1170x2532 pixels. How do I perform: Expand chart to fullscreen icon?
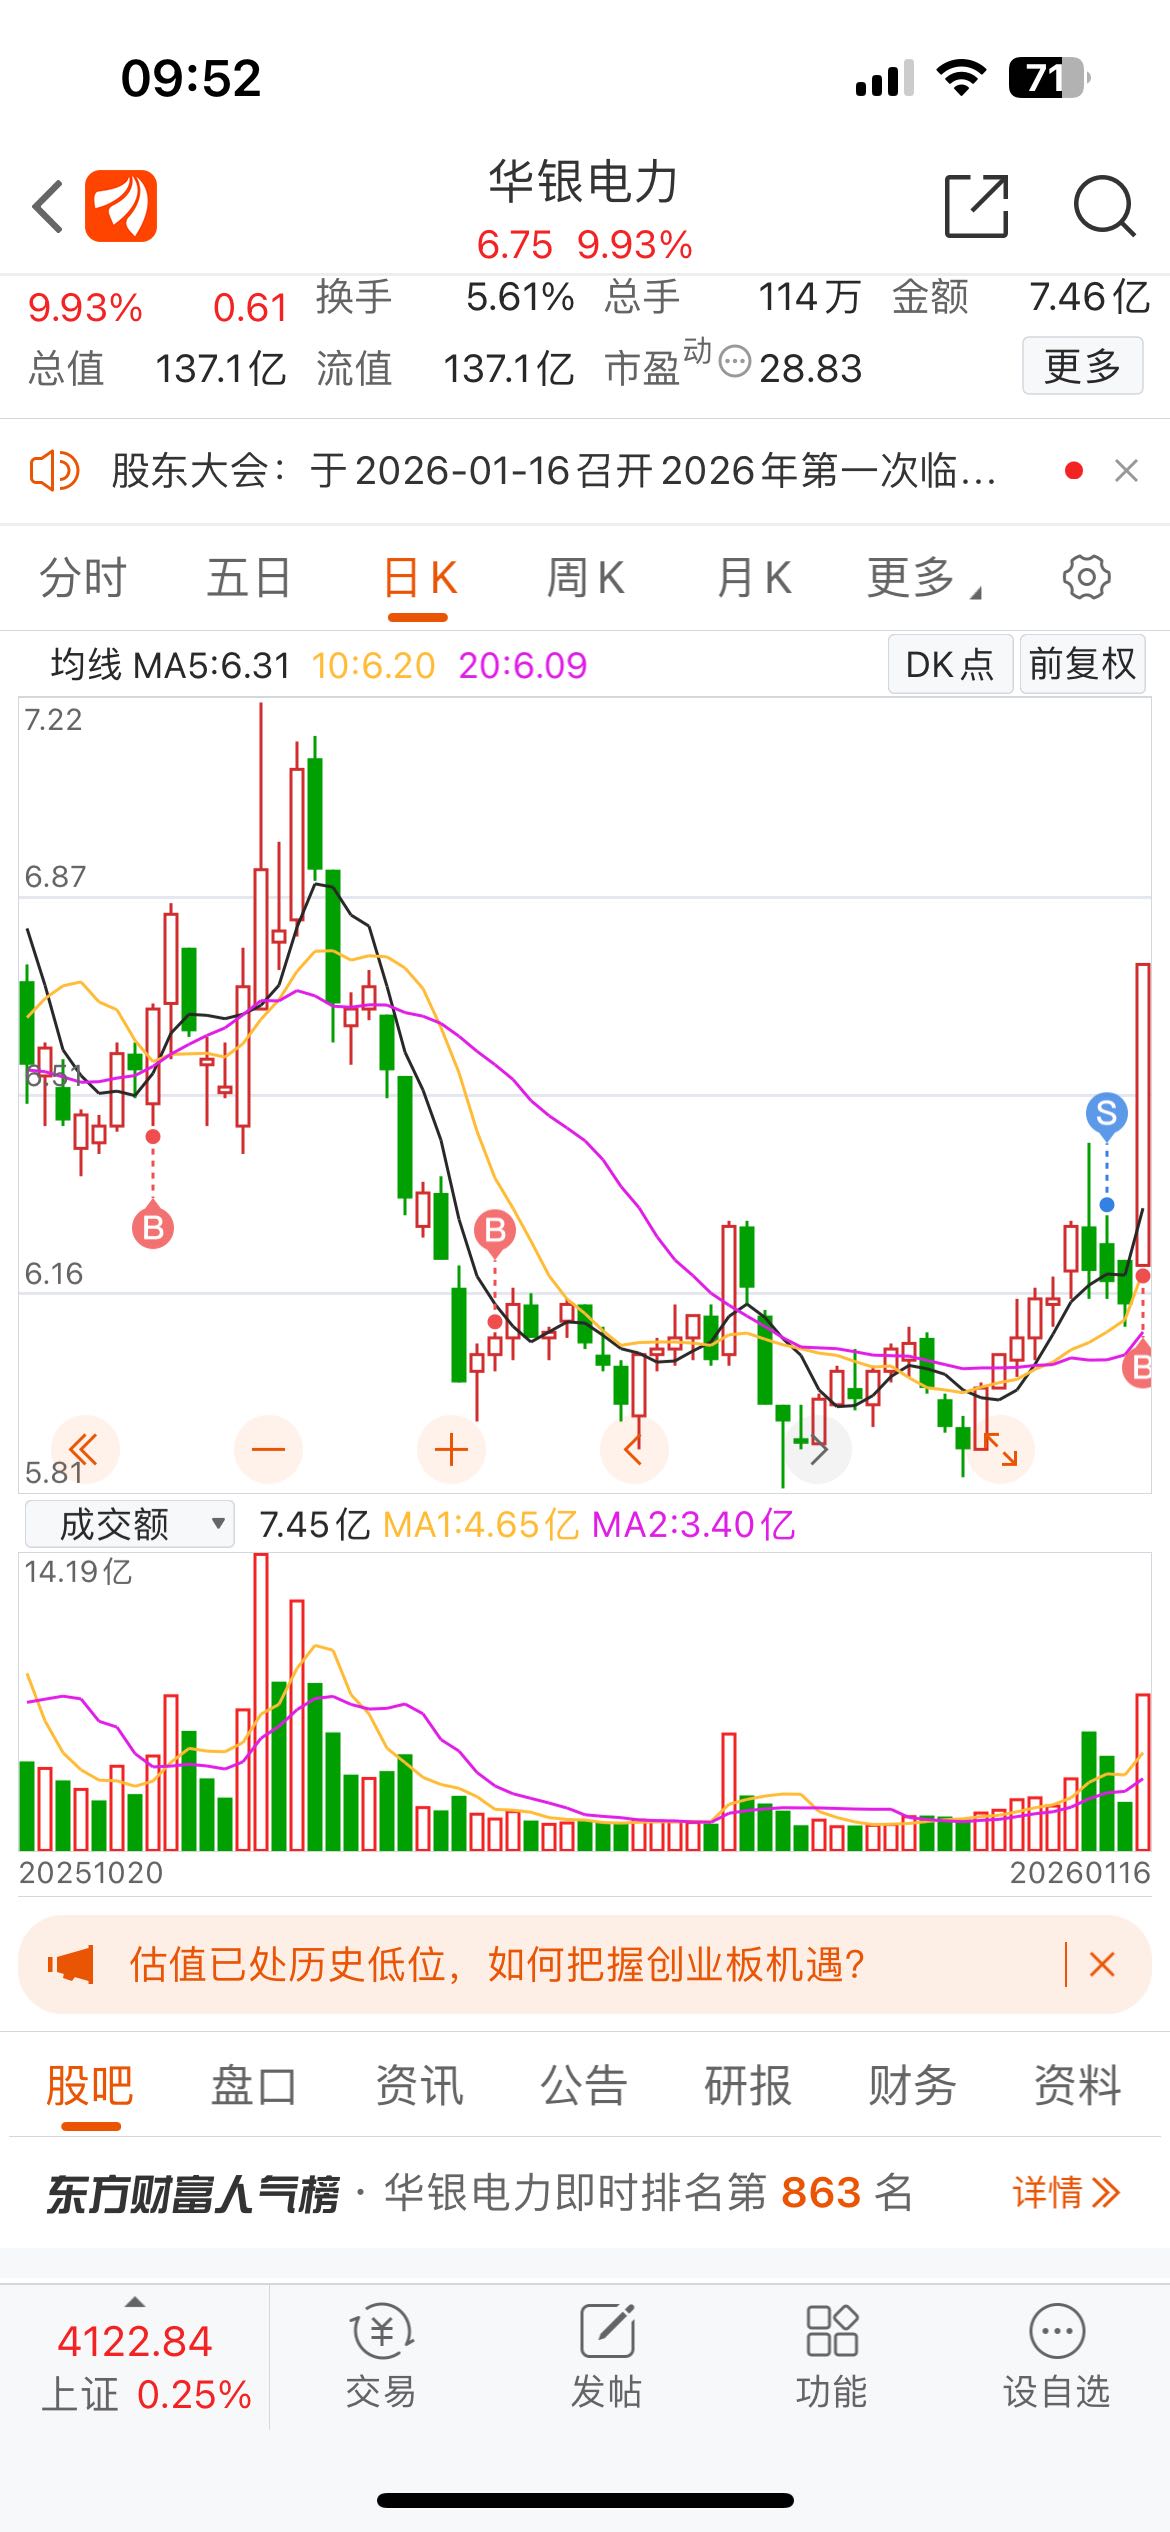[1000, 1449]
